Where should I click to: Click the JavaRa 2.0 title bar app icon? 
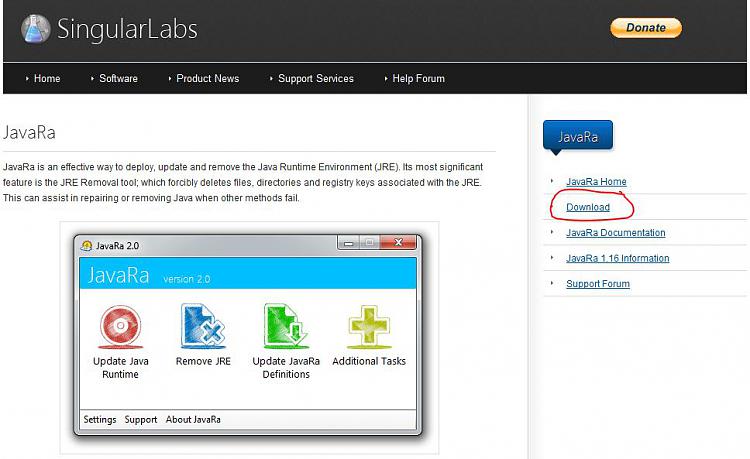click(x=87, y=246)
